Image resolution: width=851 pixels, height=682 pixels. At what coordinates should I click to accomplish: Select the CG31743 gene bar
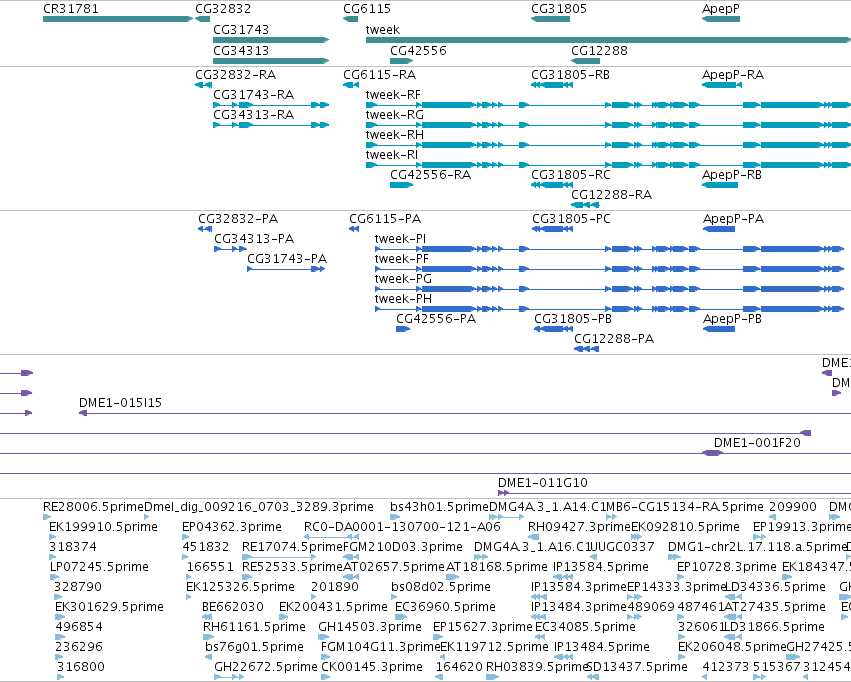(x=271, y=40)
